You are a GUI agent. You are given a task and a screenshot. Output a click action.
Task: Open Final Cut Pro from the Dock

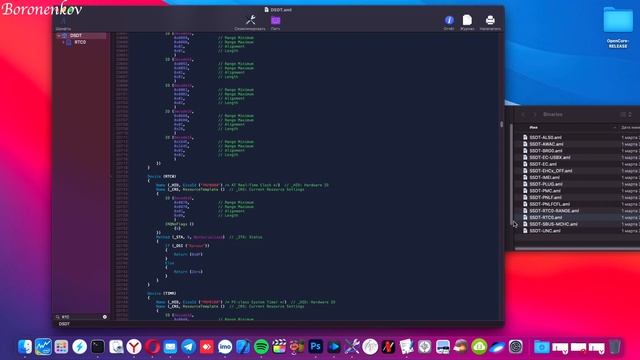click(x=279, y=347)
